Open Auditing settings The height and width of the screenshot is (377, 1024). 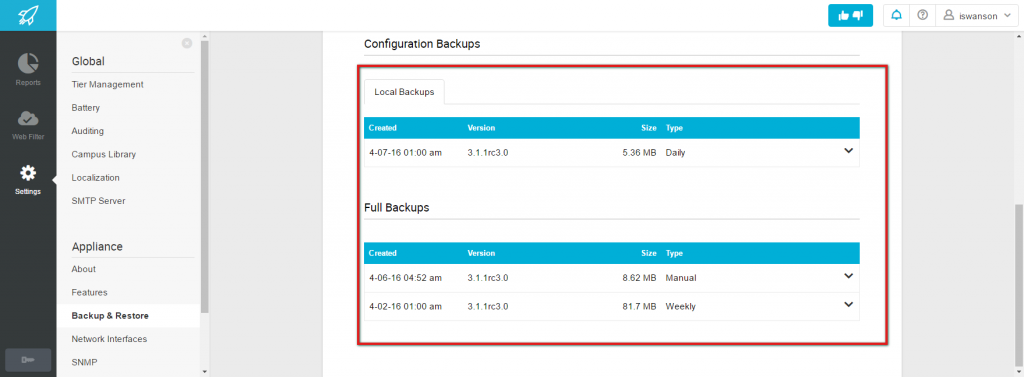click(x=88, y=131)
